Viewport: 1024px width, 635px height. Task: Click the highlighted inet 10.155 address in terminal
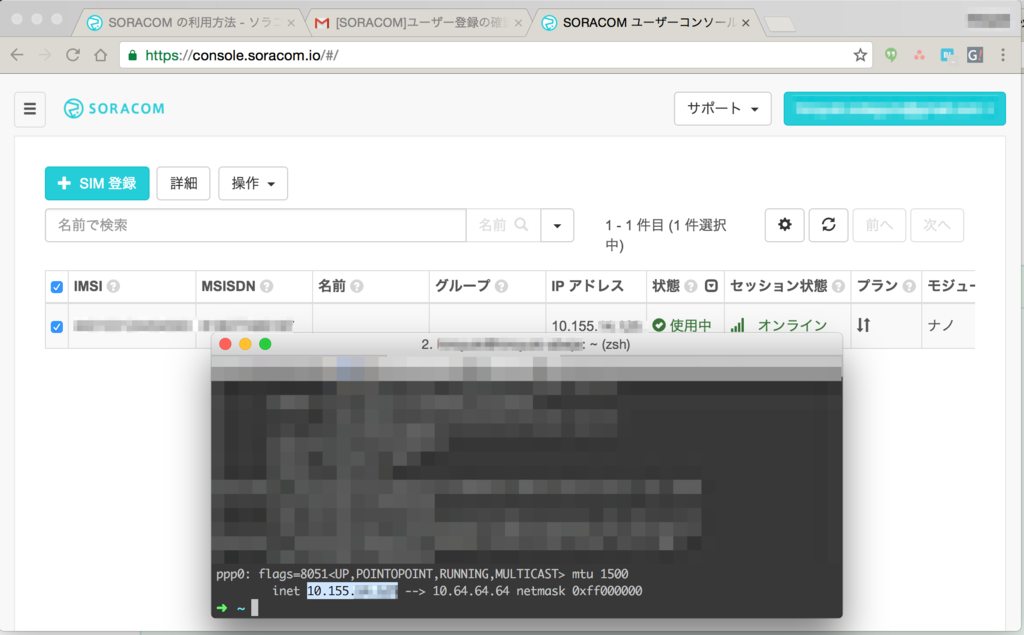click(352, 591)
